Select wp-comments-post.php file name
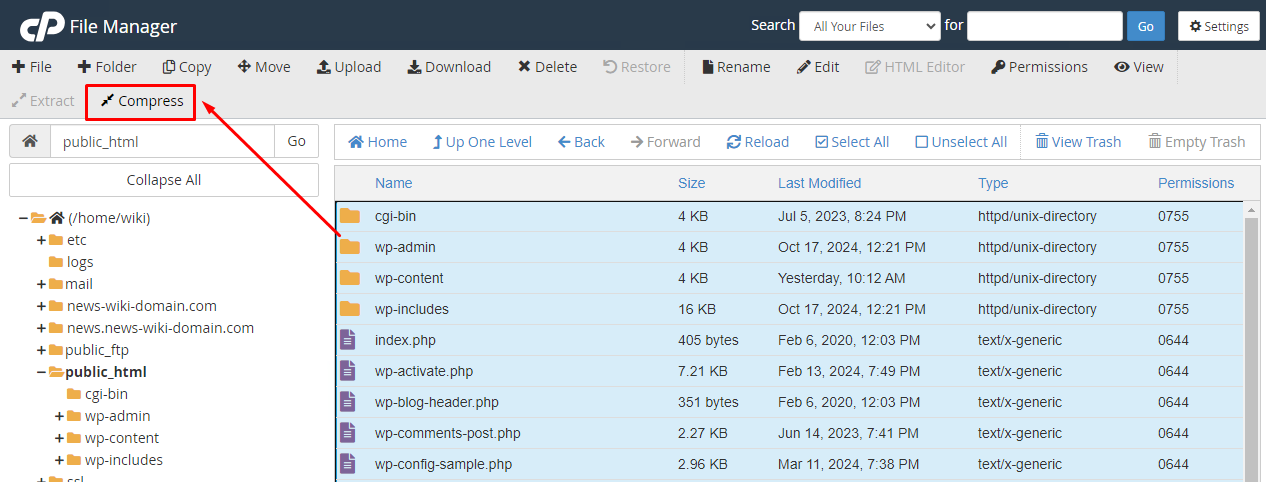 [447, 433]
